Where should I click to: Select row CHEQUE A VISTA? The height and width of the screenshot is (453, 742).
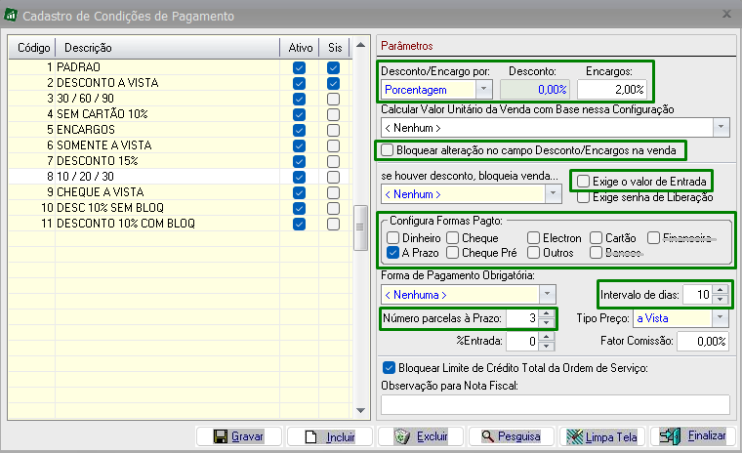[180, 192]
